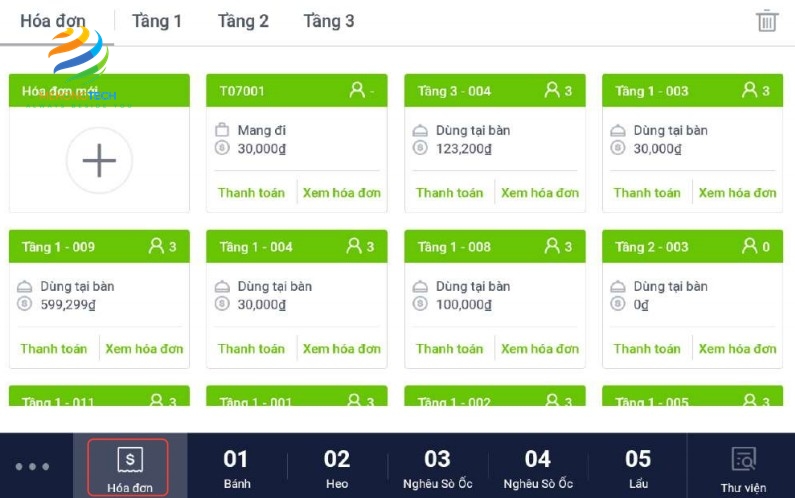Click the trash bin delete icon

[x=767, y=21]
